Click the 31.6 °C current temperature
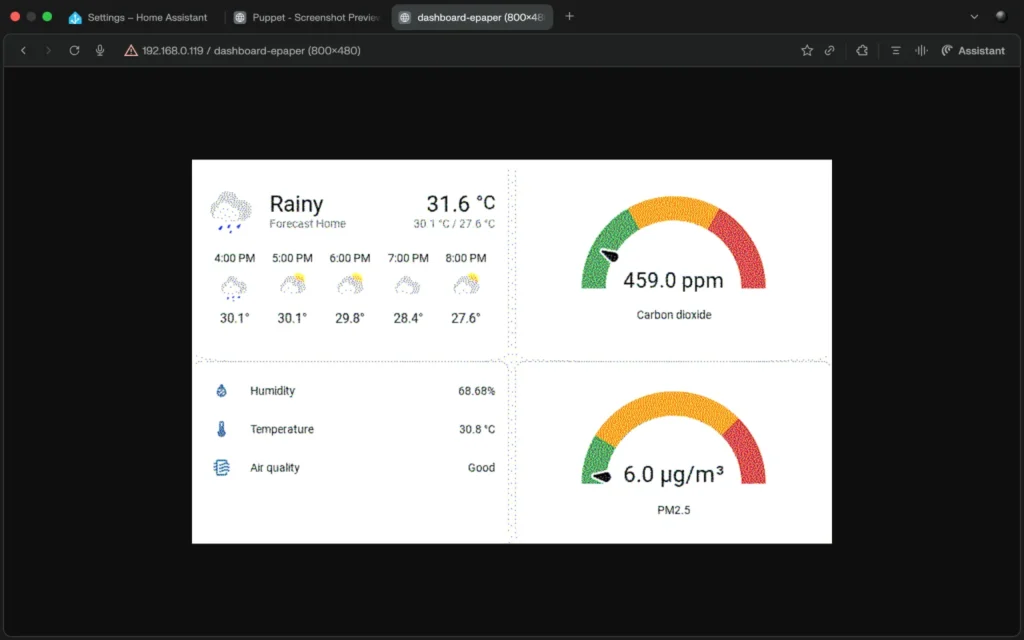 (460, 203)
